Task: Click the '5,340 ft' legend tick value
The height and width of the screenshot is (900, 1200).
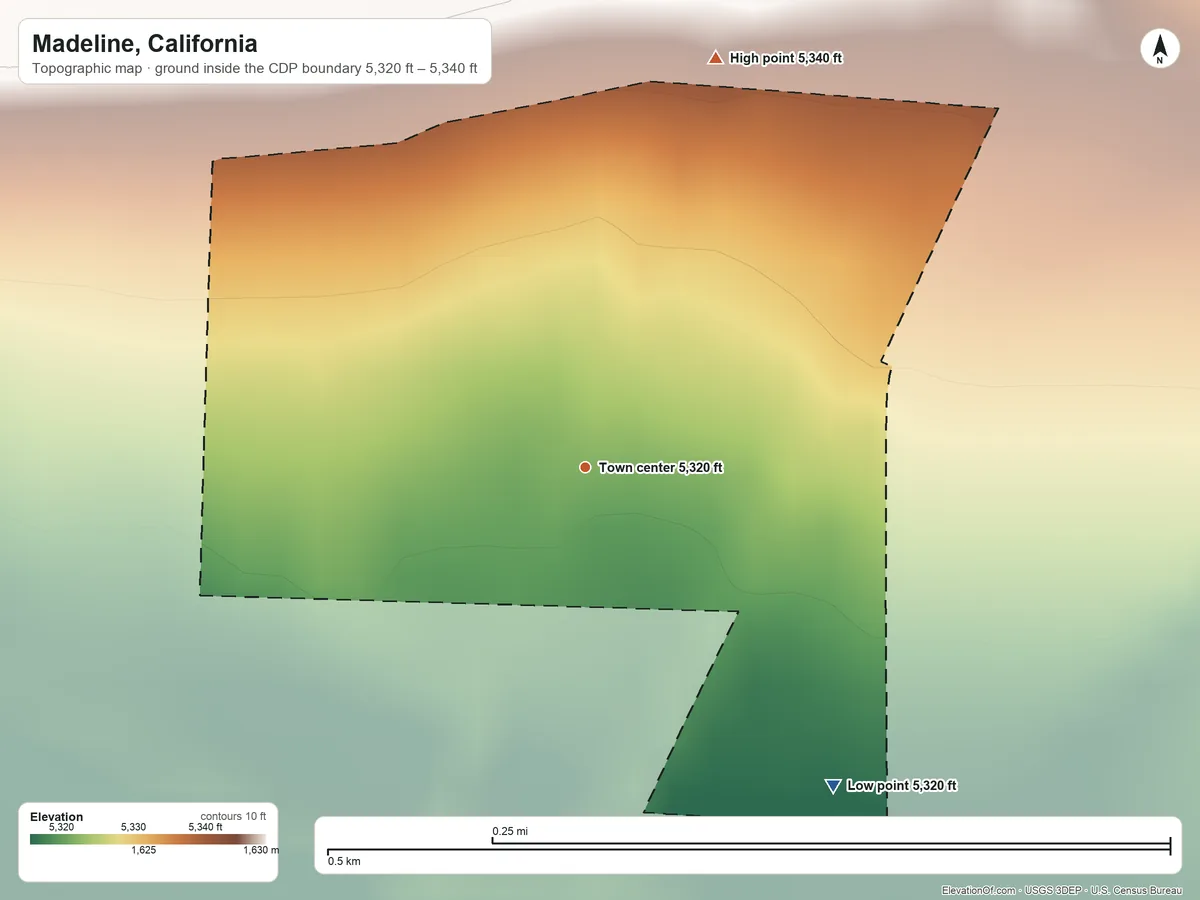Action: [205, 827]
